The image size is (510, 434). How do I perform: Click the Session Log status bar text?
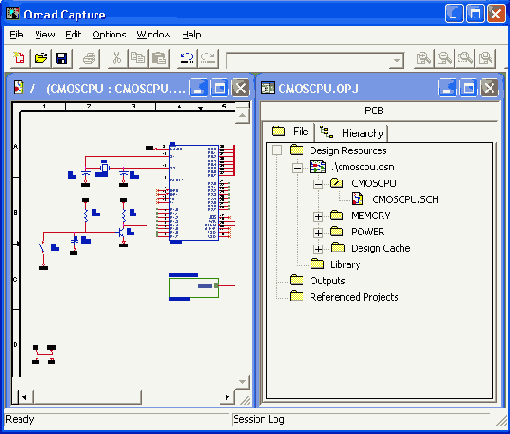coord(259,419)
